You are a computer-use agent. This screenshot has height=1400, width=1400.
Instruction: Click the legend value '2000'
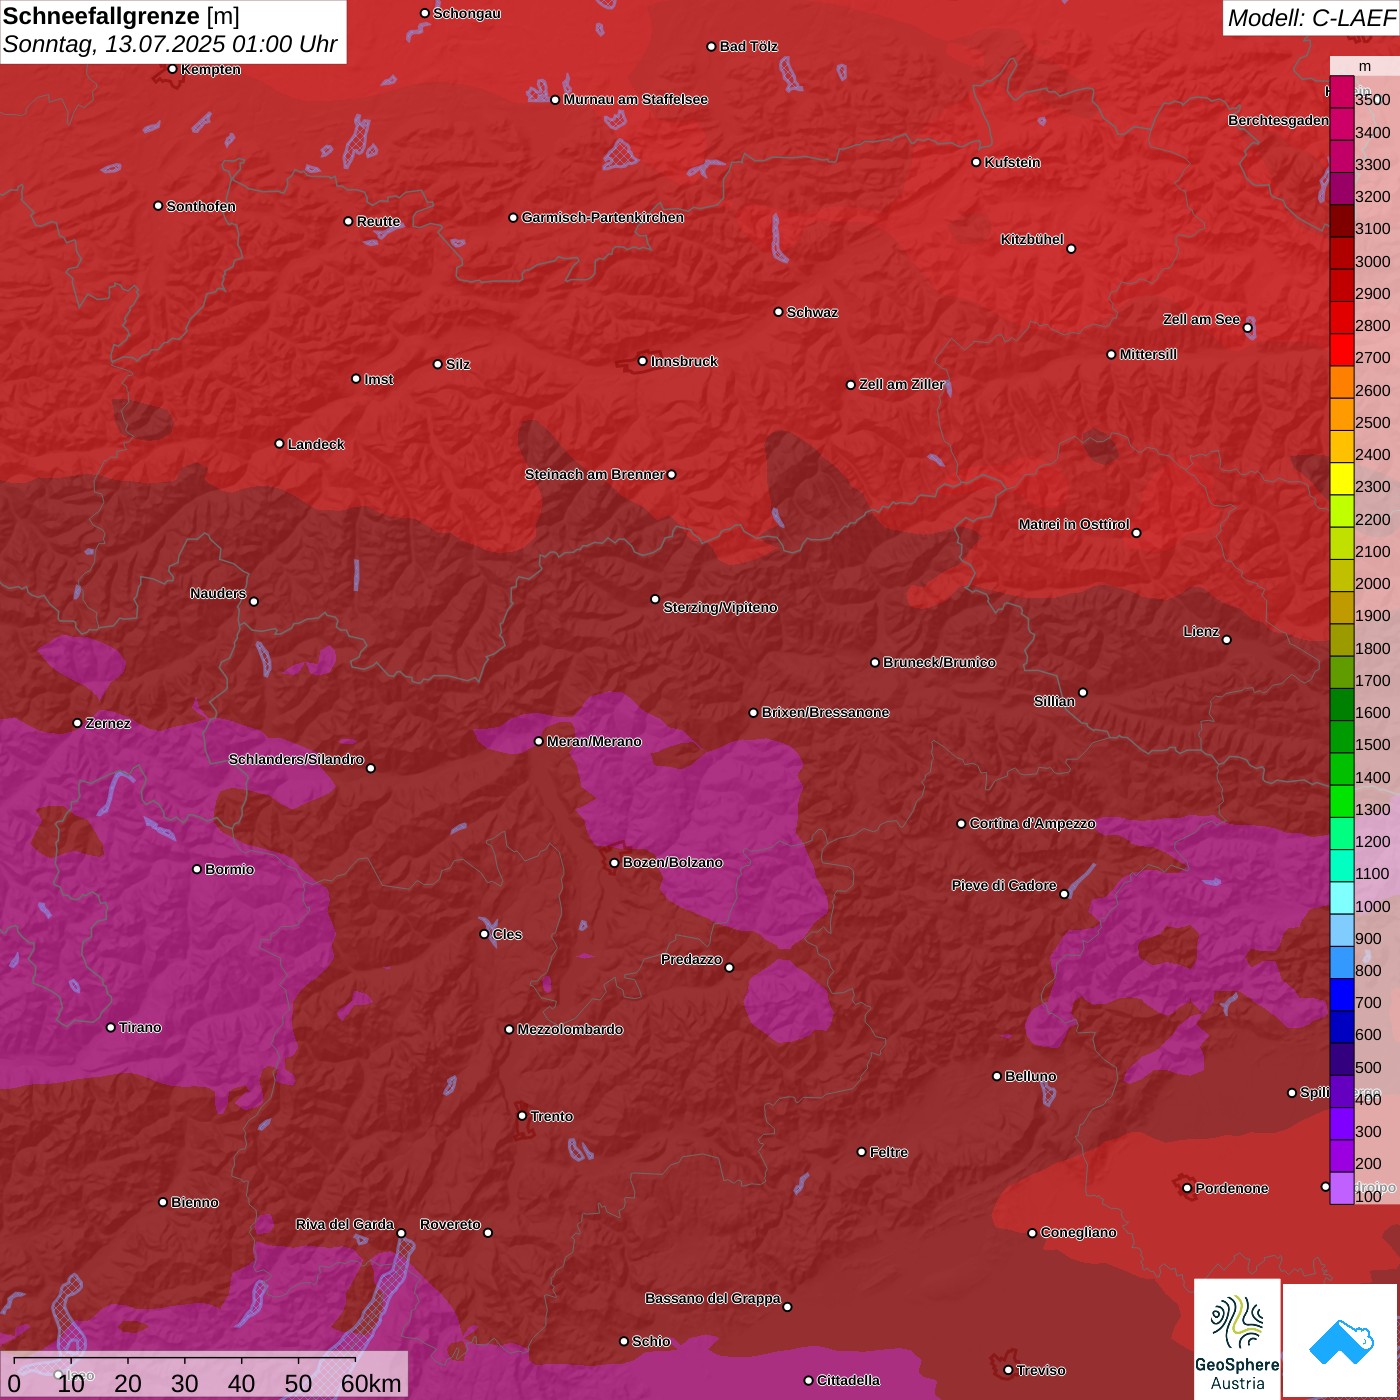click(1372, 584)
